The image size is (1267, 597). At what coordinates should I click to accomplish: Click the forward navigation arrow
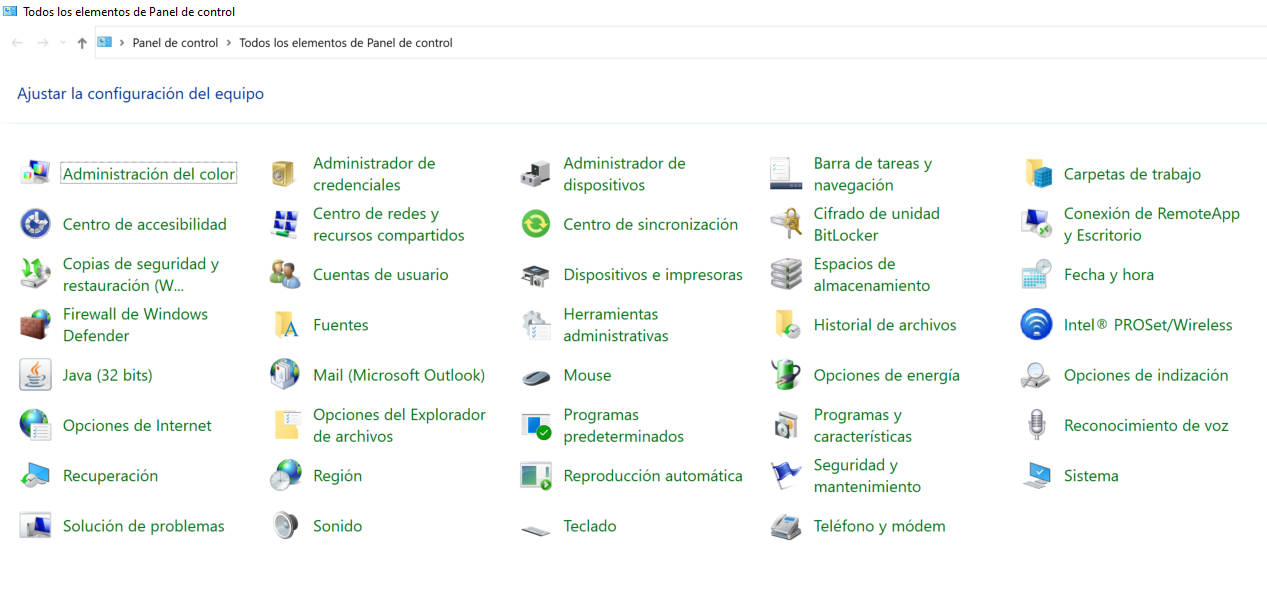[x=42, y=43]
